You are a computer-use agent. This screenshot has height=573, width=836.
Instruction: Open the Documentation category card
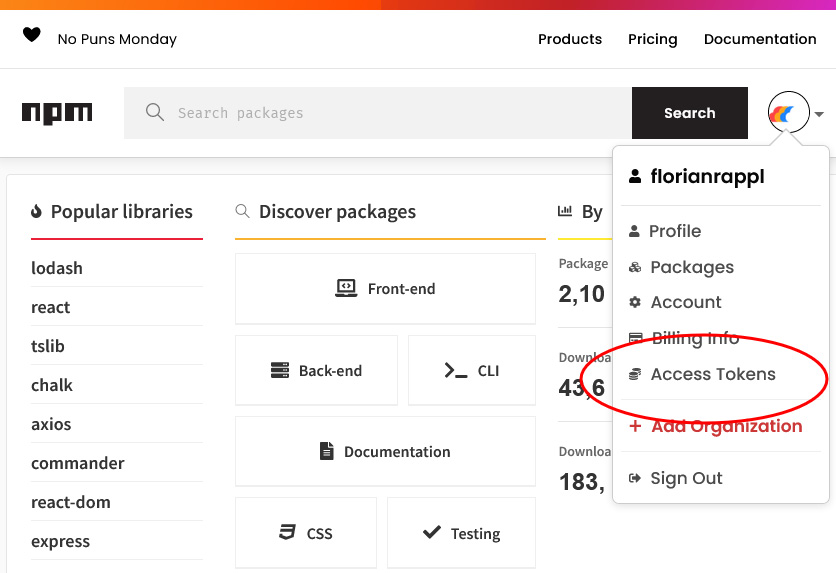[x=385, y=451]
